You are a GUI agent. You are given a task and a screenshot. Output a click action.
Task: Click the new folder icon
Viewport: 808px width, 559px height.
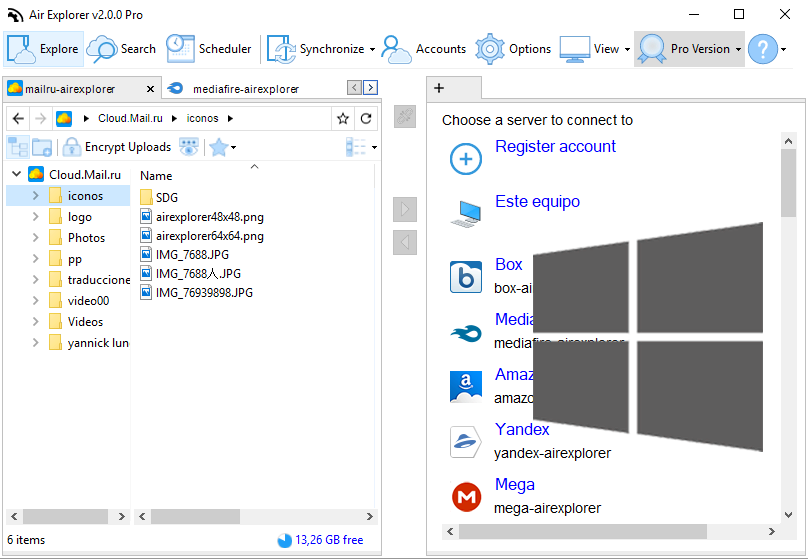(42, 147)
